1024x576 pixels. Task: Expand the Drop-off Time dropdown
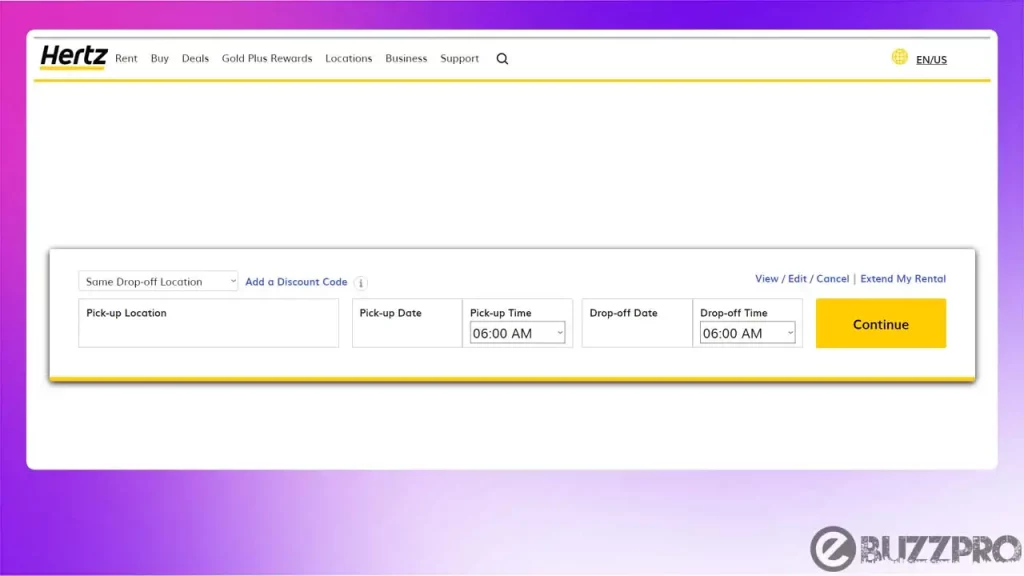[x=747, y=333]
